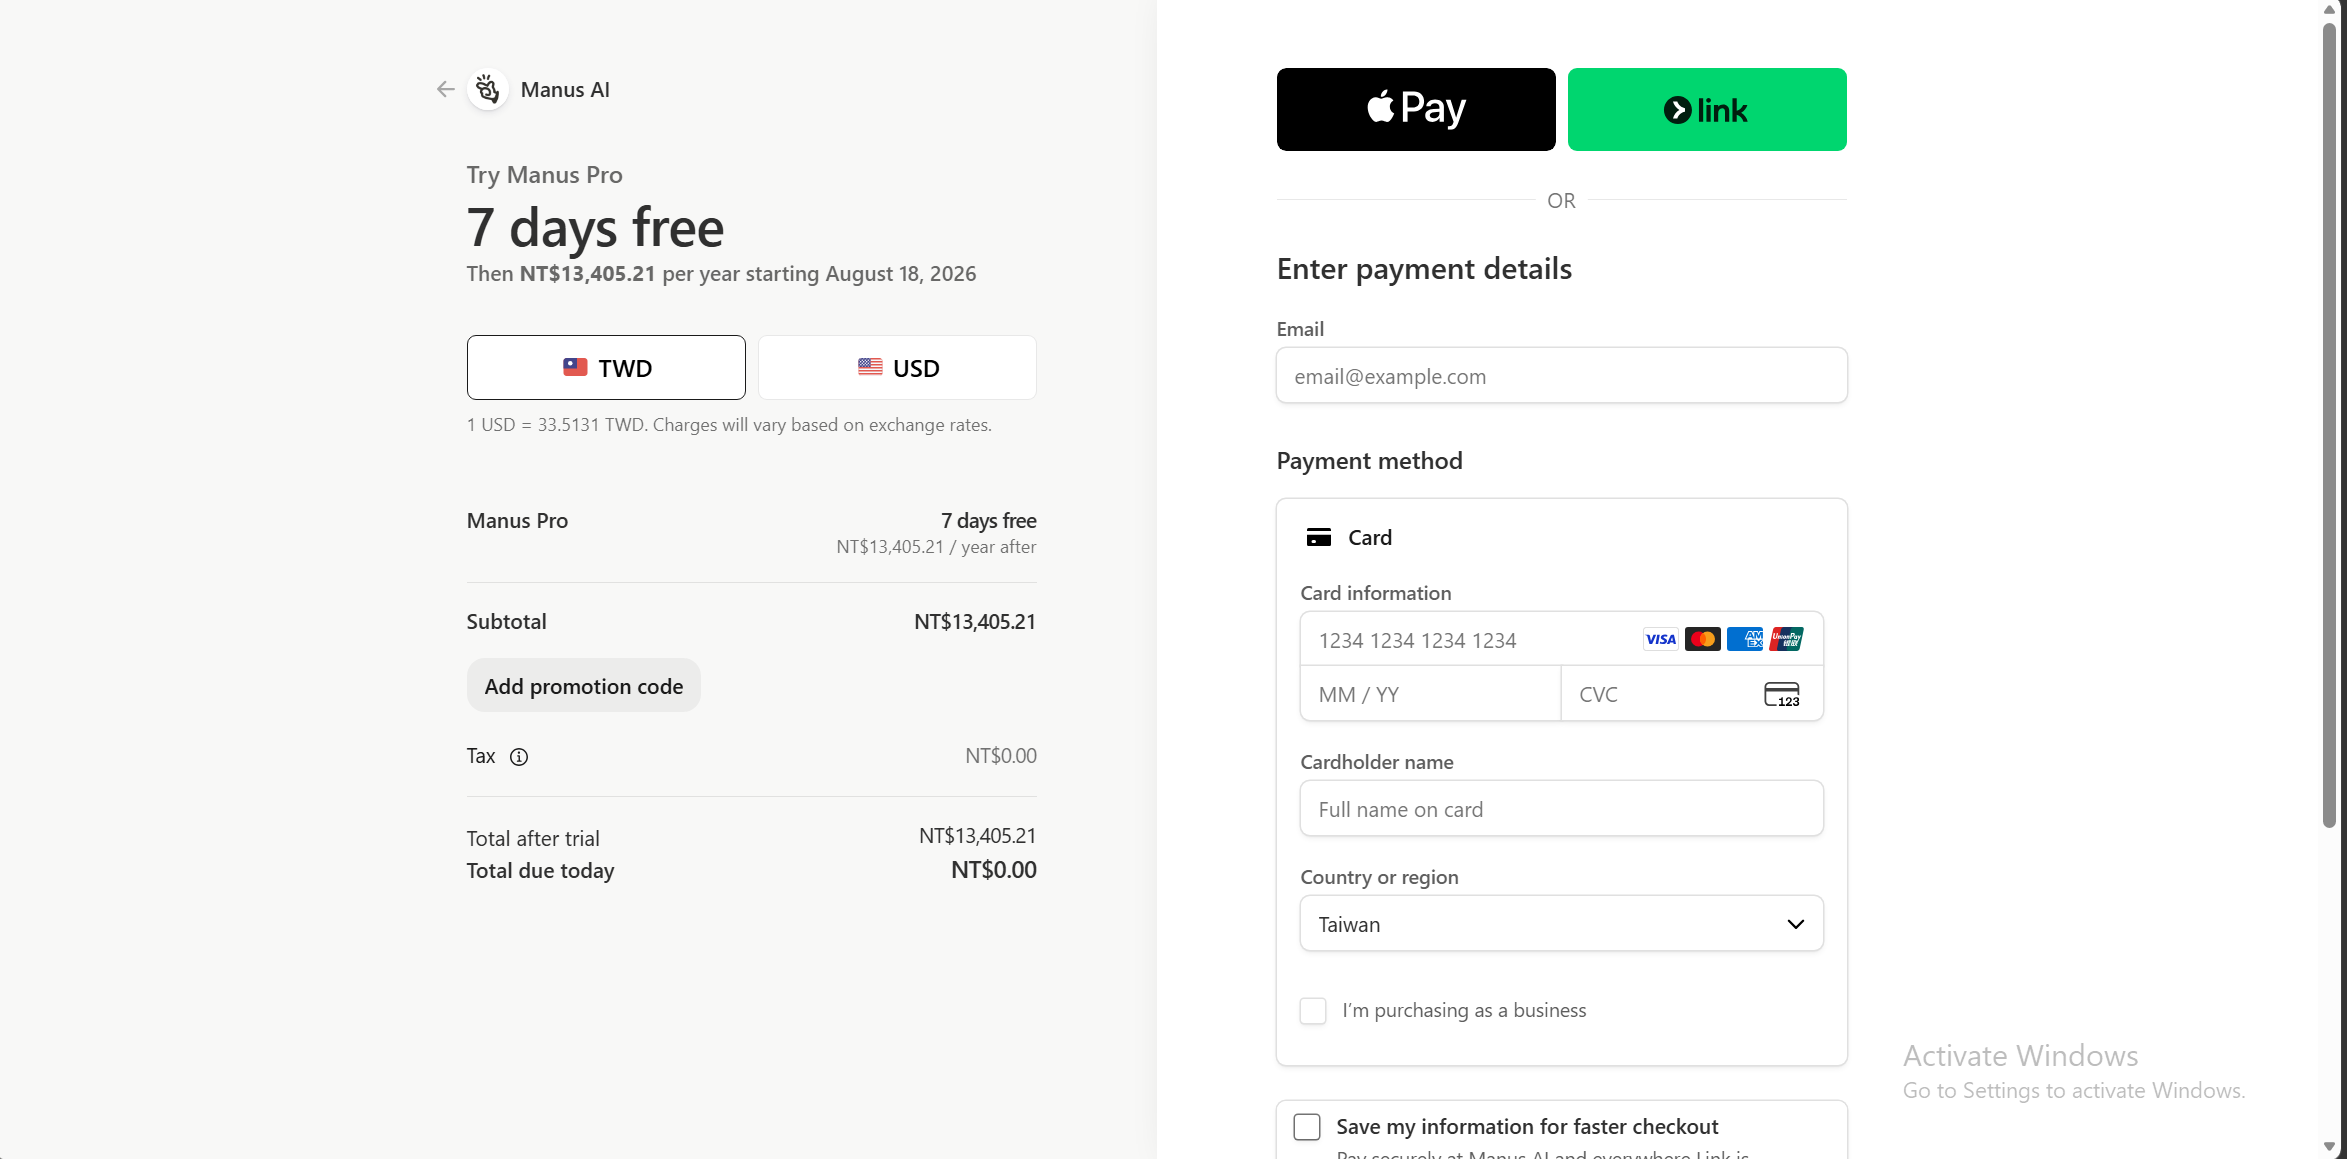The image size is (2347, 1159).
Task: Click Add promotion code
Action: (584, 686)
